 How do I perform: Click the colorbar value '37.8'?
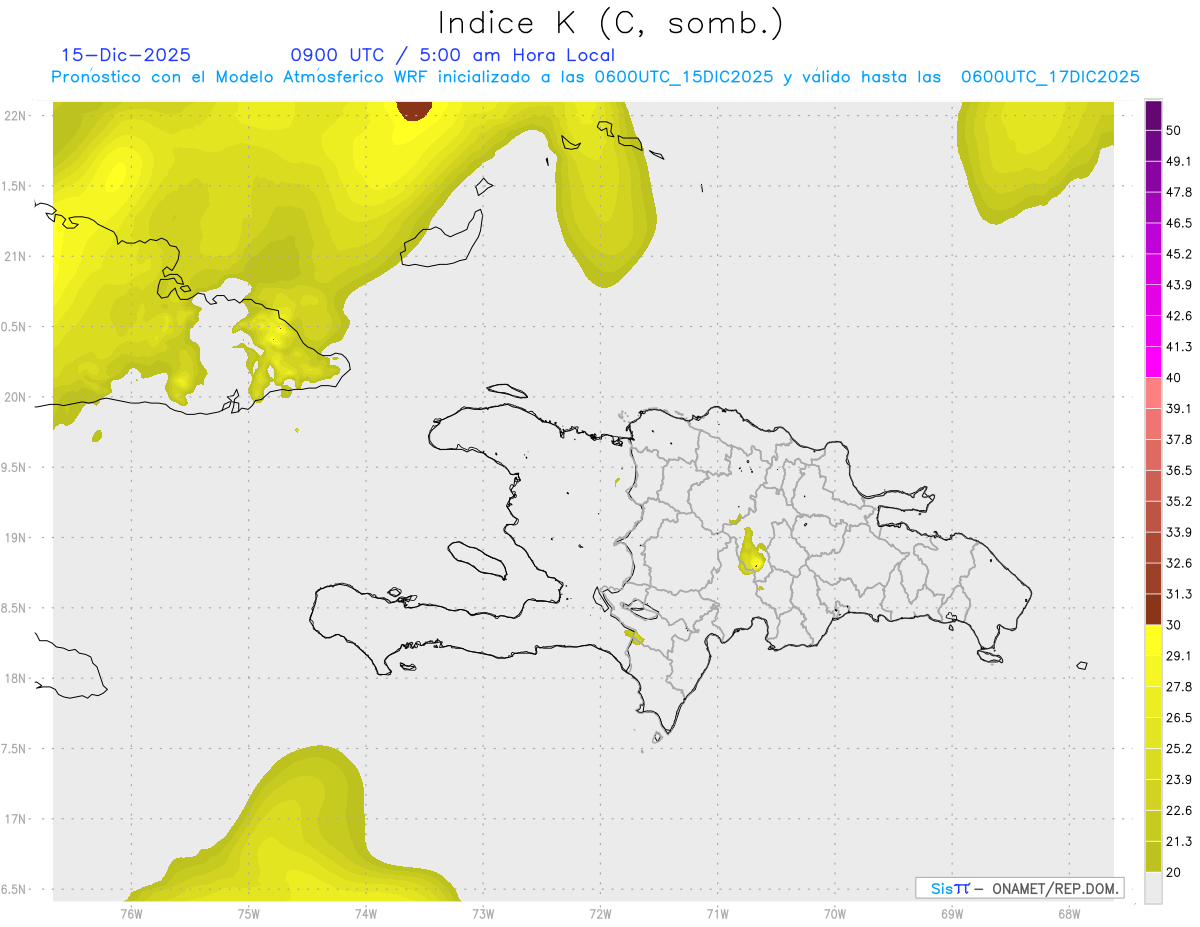[1179, 440]
